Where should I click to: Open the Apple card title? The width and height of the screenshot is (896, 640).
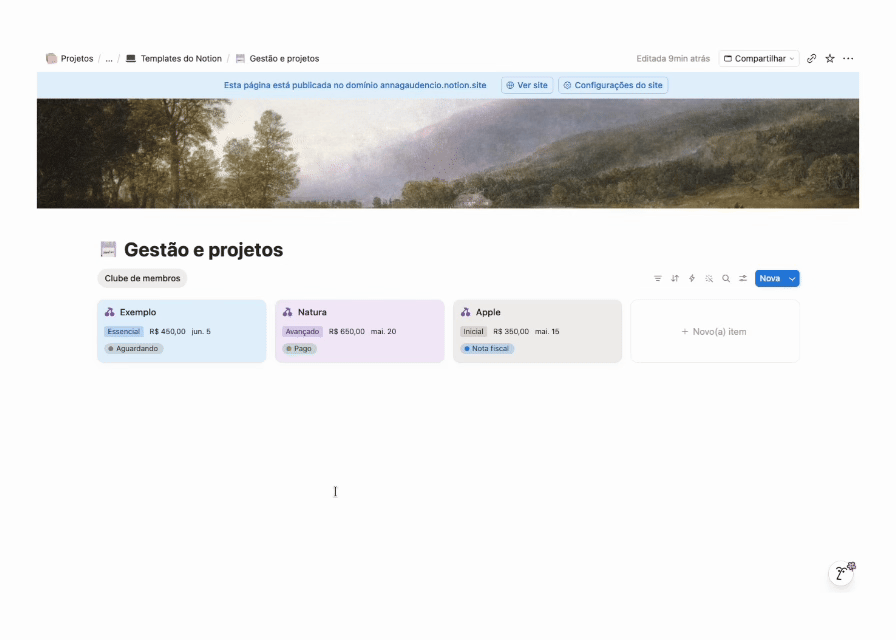point(488,312)
